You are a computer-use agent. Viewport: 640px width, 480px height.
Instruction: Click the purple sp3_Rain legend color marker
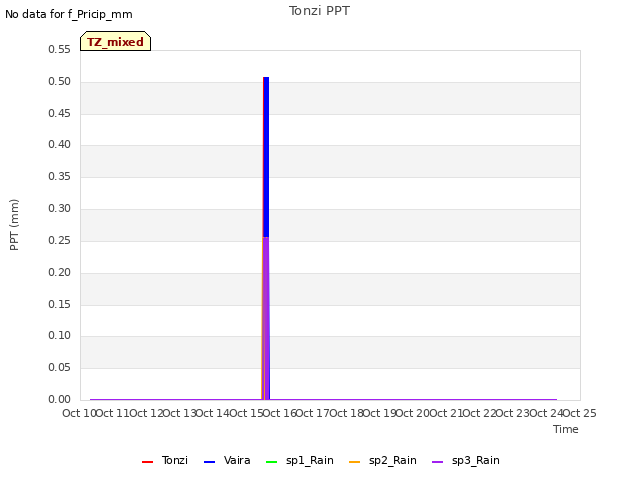click(x=438, y=462)
